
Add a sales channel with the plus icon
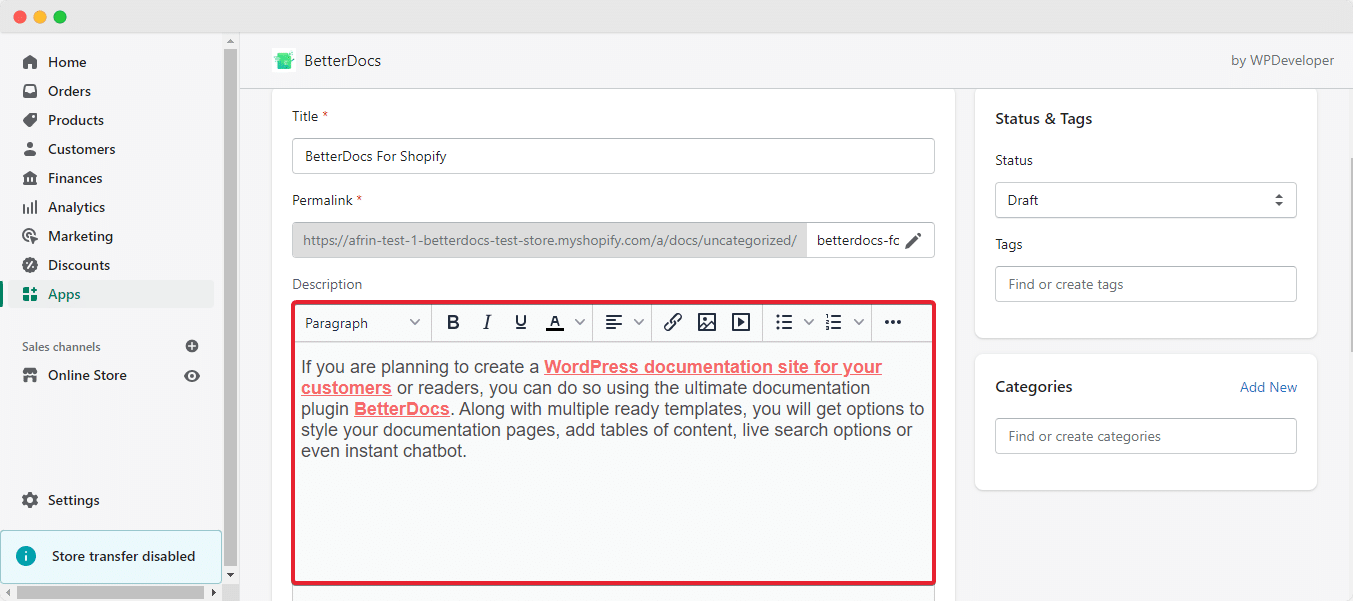coord(191,346)
